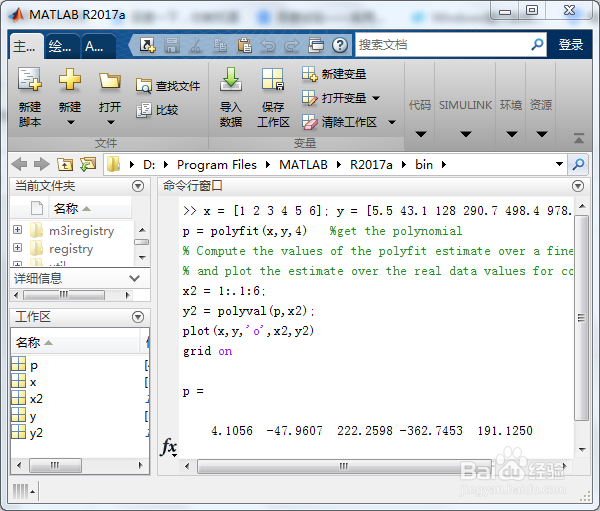Sort workspace by Name (名称) column
This screenshot has height=511, width=600.
tap(75, 342)
